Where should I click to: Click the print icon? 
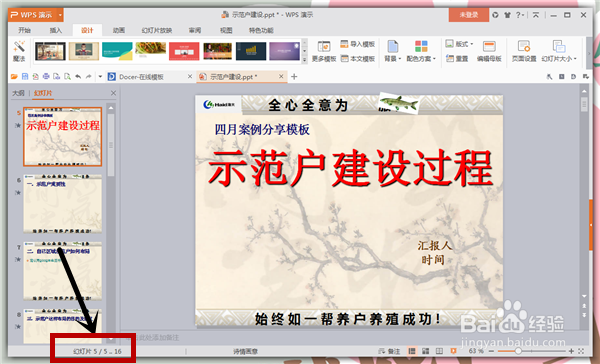tap(46, 77)
